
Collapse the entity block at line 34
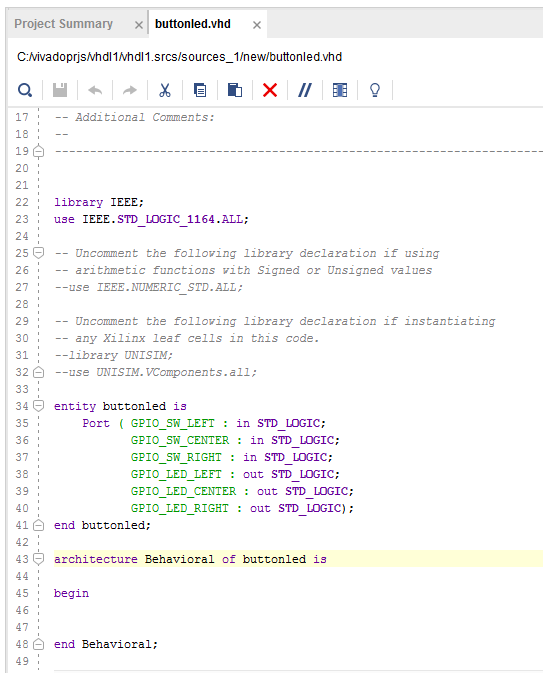(39, 406)
